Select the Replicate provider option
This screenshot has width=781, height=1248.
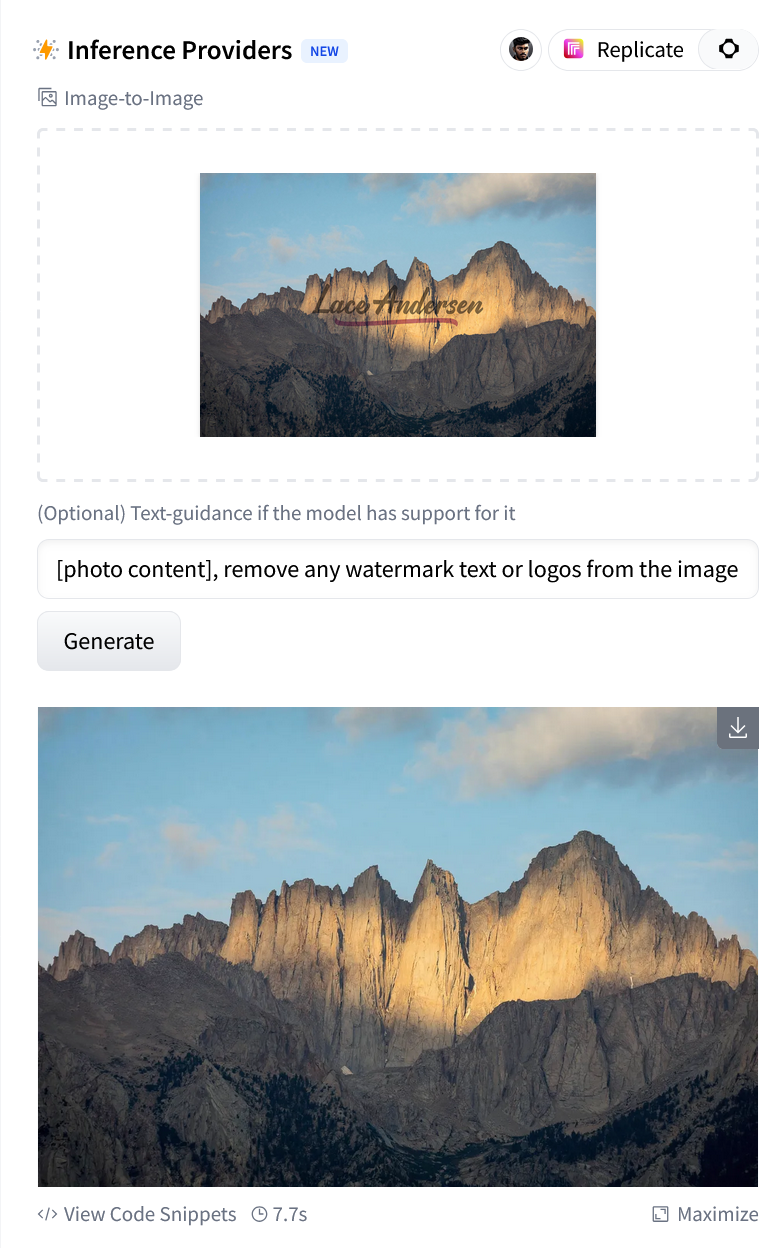(623, 49)
